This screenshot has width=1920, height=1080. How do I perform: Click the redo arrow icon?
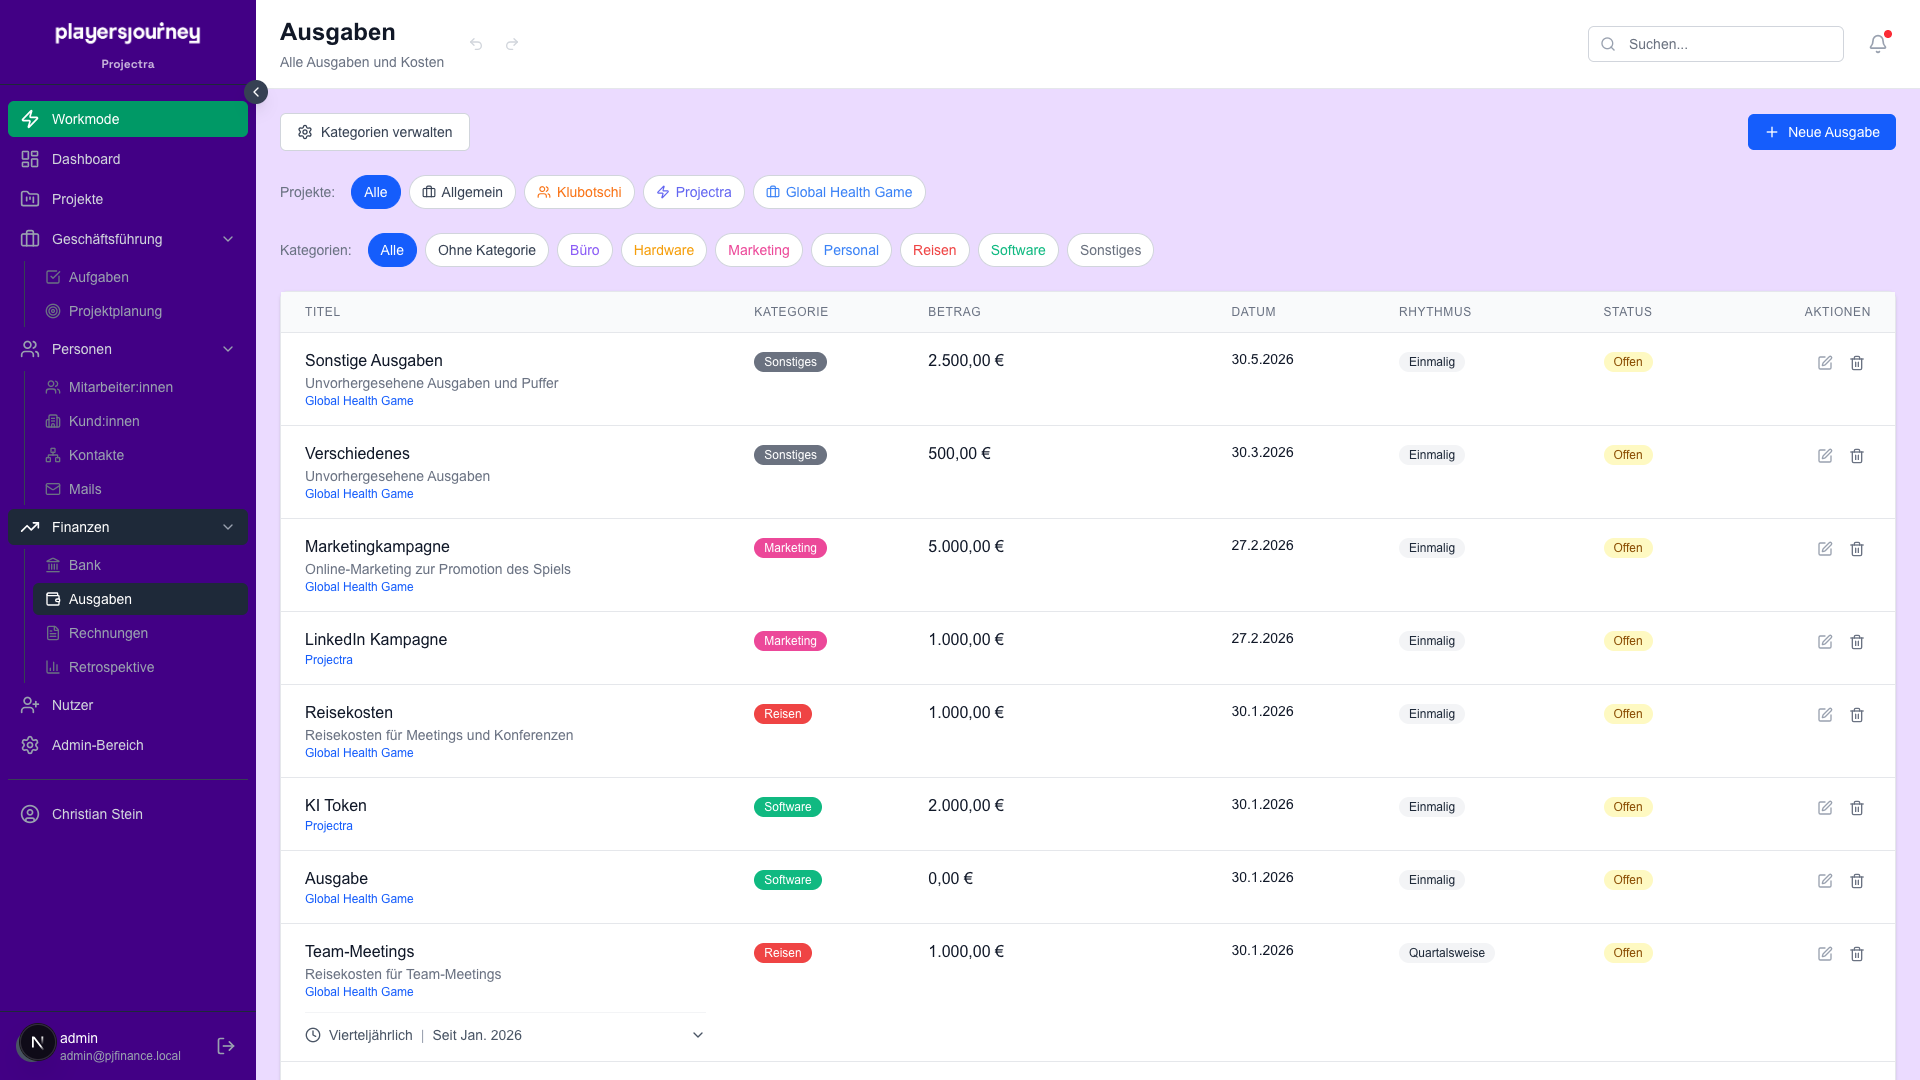point(512,44)
